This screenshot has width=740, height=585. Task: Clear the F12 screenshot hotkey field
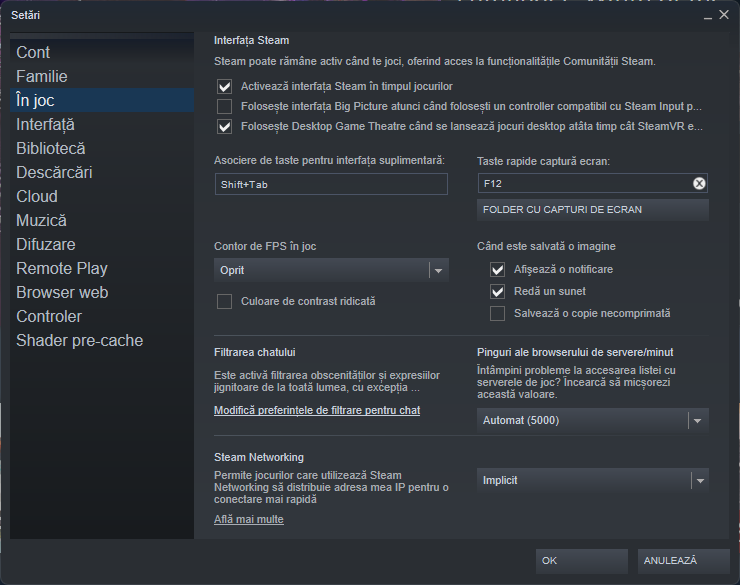tap(699, 184)
